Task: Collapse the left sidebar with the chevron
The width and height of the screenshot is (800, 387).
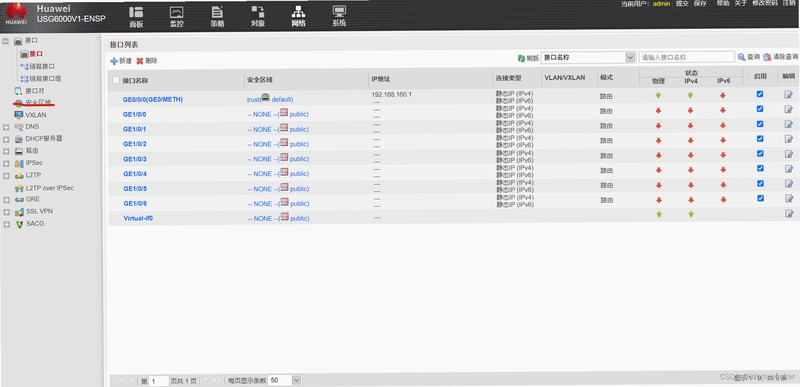Action: click(x=97, y=38)
